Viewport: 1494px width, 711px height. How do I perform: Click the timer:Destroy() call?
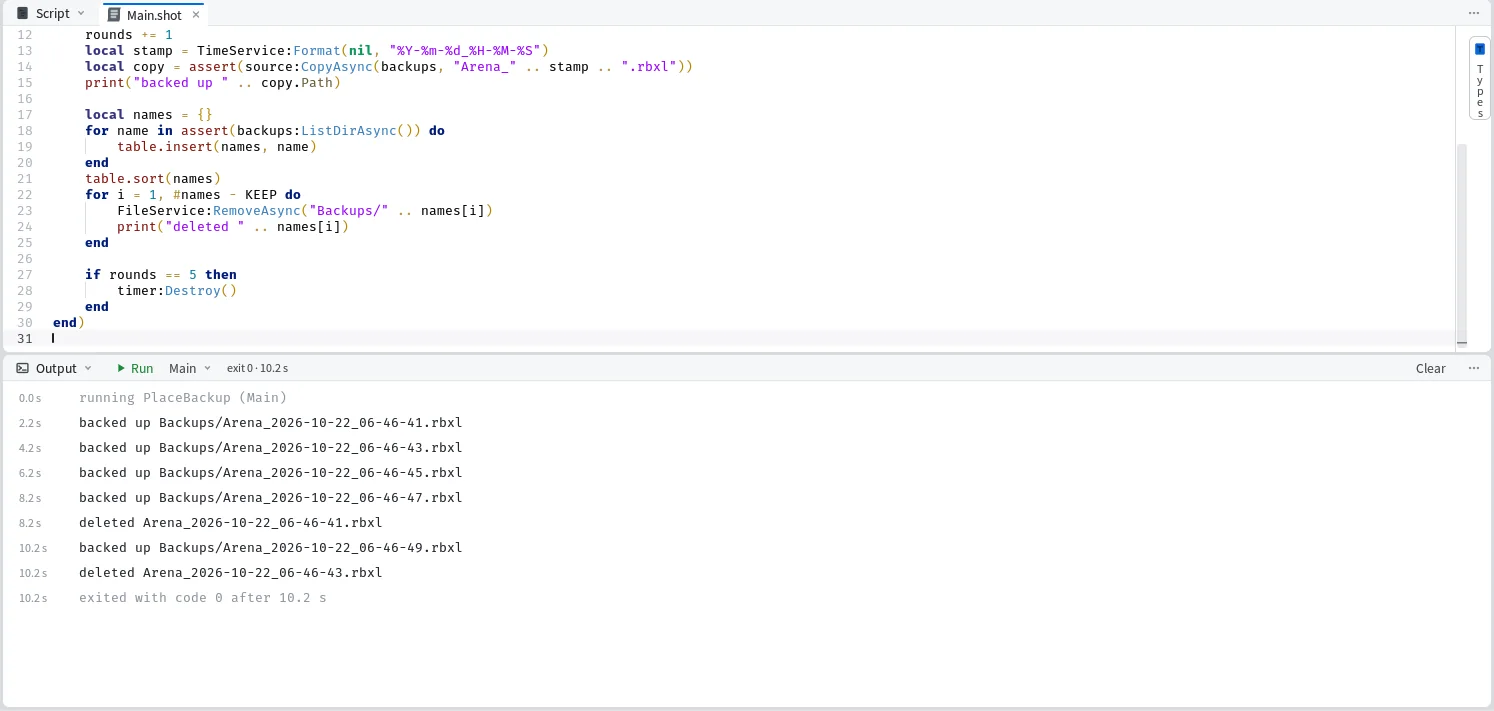(177, 290)
